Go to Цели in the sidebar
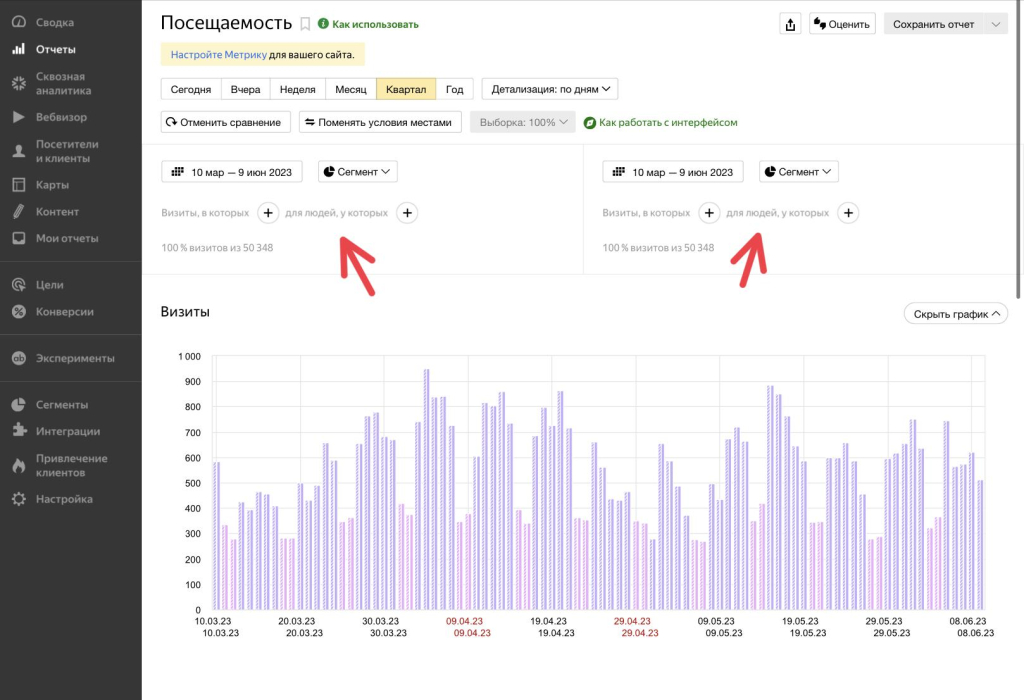Viewport: 1024px width, 700px height. 49,285
